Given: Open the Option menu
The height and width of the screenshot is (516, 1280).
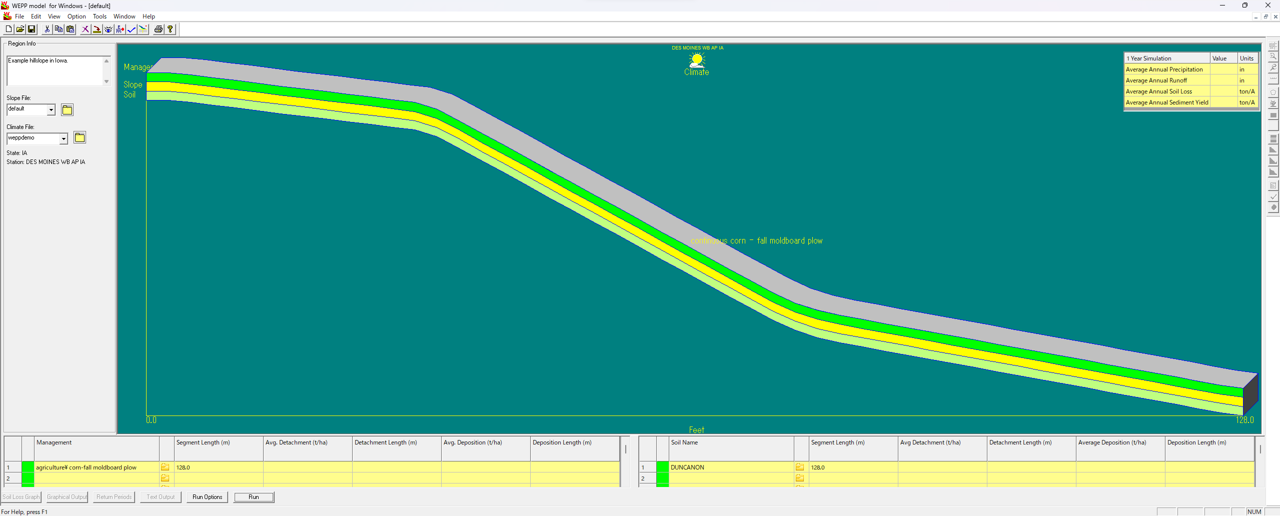Looking at the screenshot, I should tap(76, 17).
